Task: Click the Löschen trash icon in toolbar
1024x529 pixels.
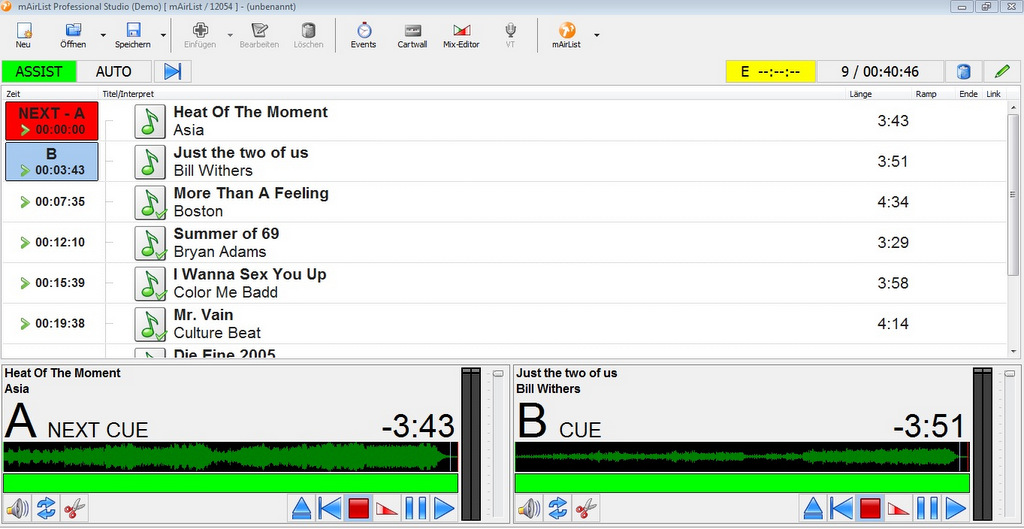Action: point(308,30)
